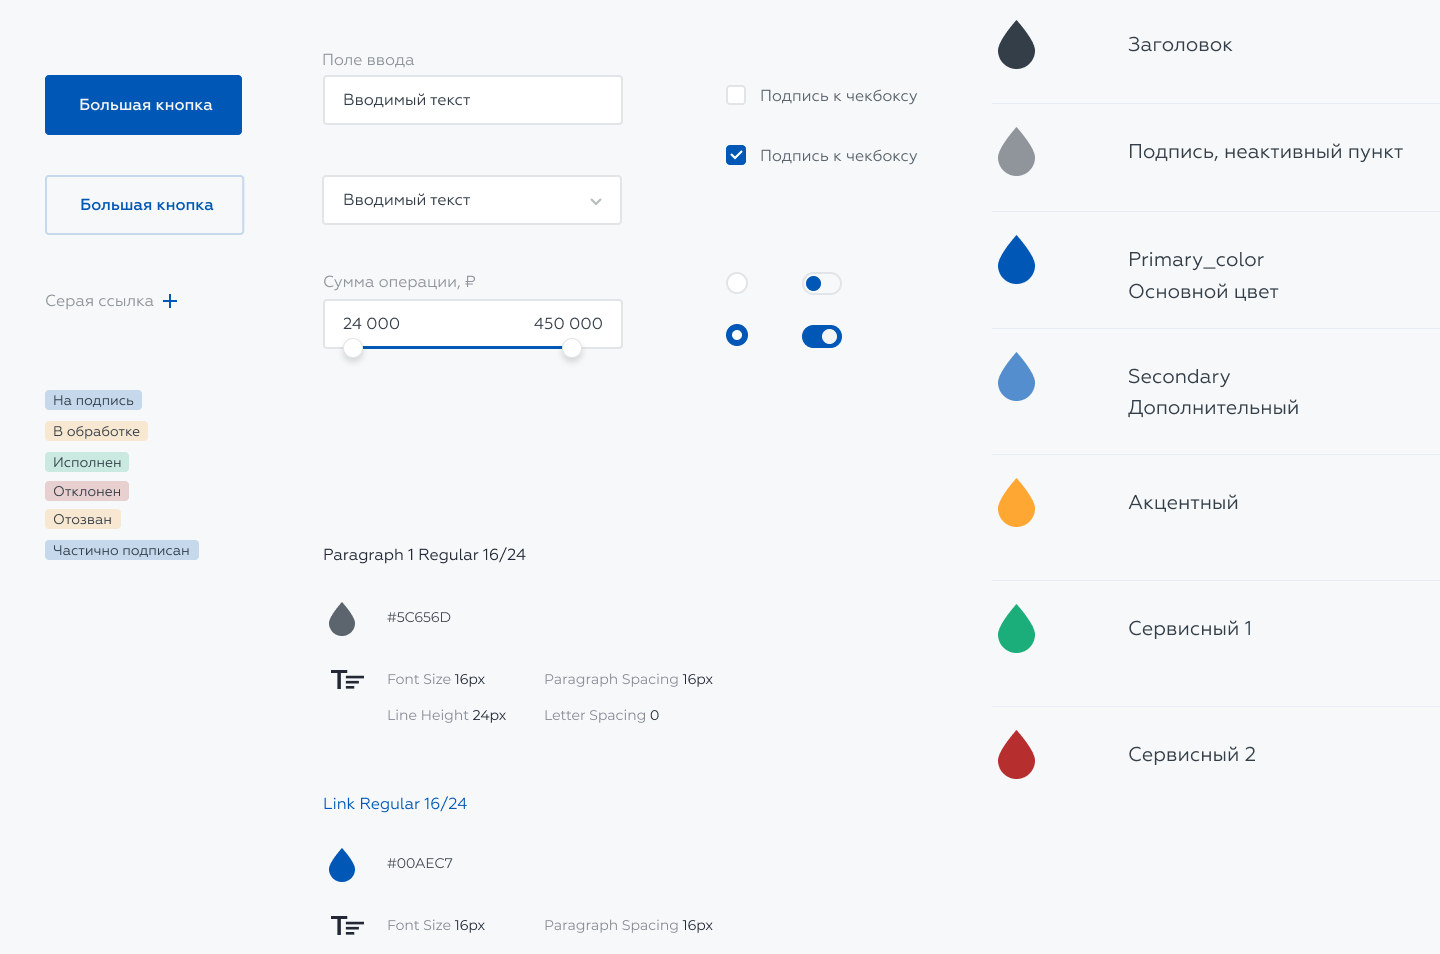The image size is (1440, 954).
Task: Select the empty radio button
Action: click(x=737, y=283)
